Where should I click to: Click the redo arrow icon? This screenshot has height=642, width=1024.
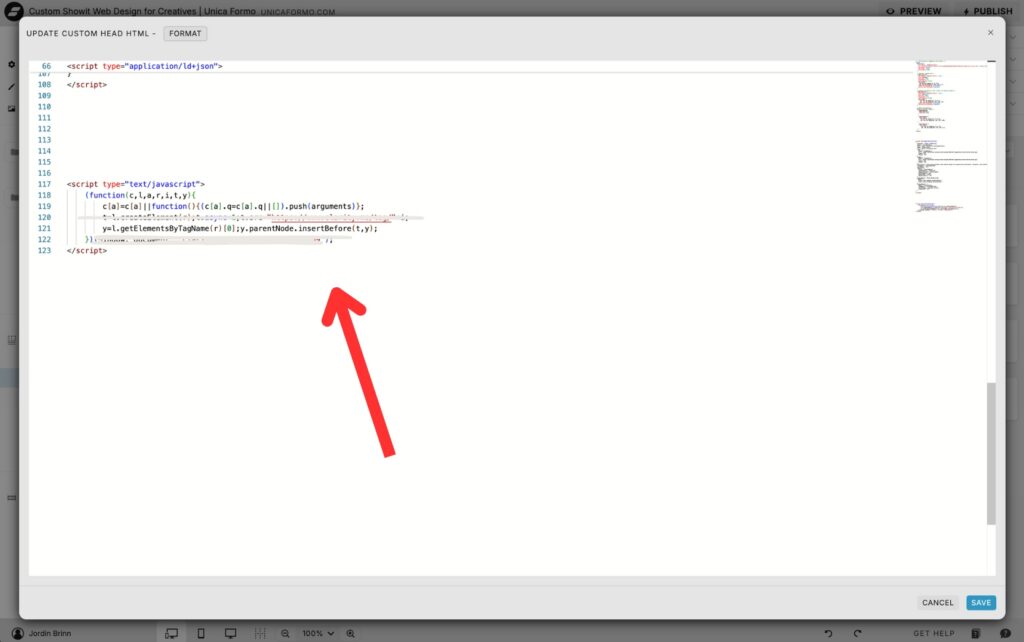click(x=856, y=633)
